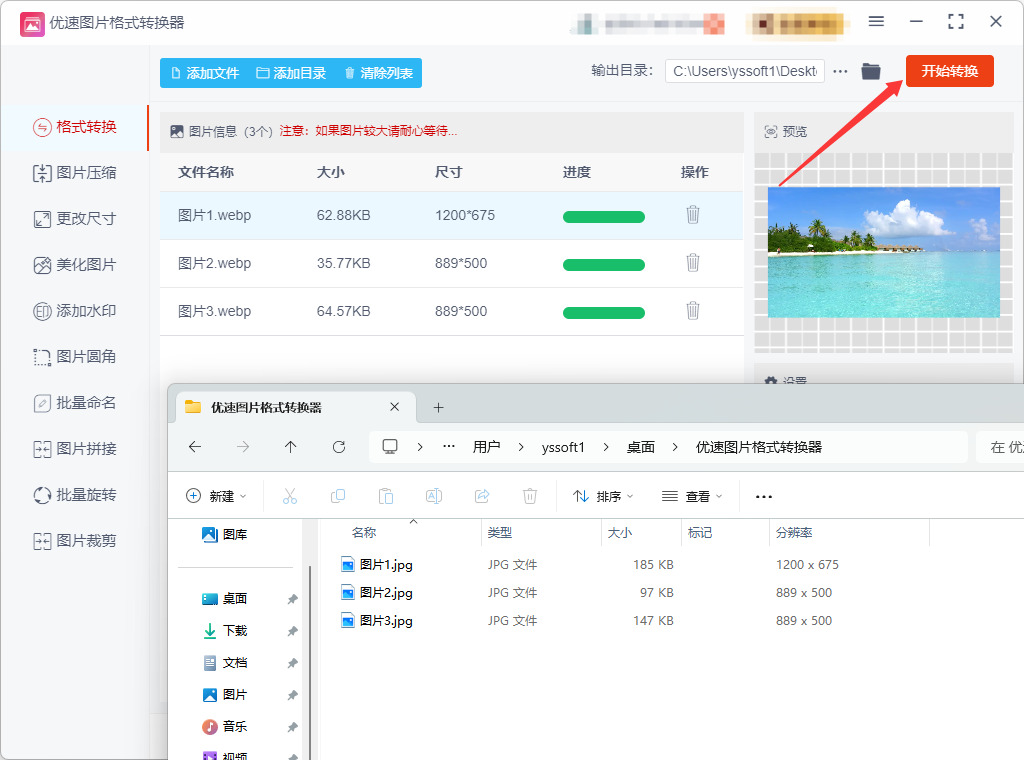This screenshot has height=760, width=1024.
Task: Open the hamburger menu in title bar
Action: [876, 22]
